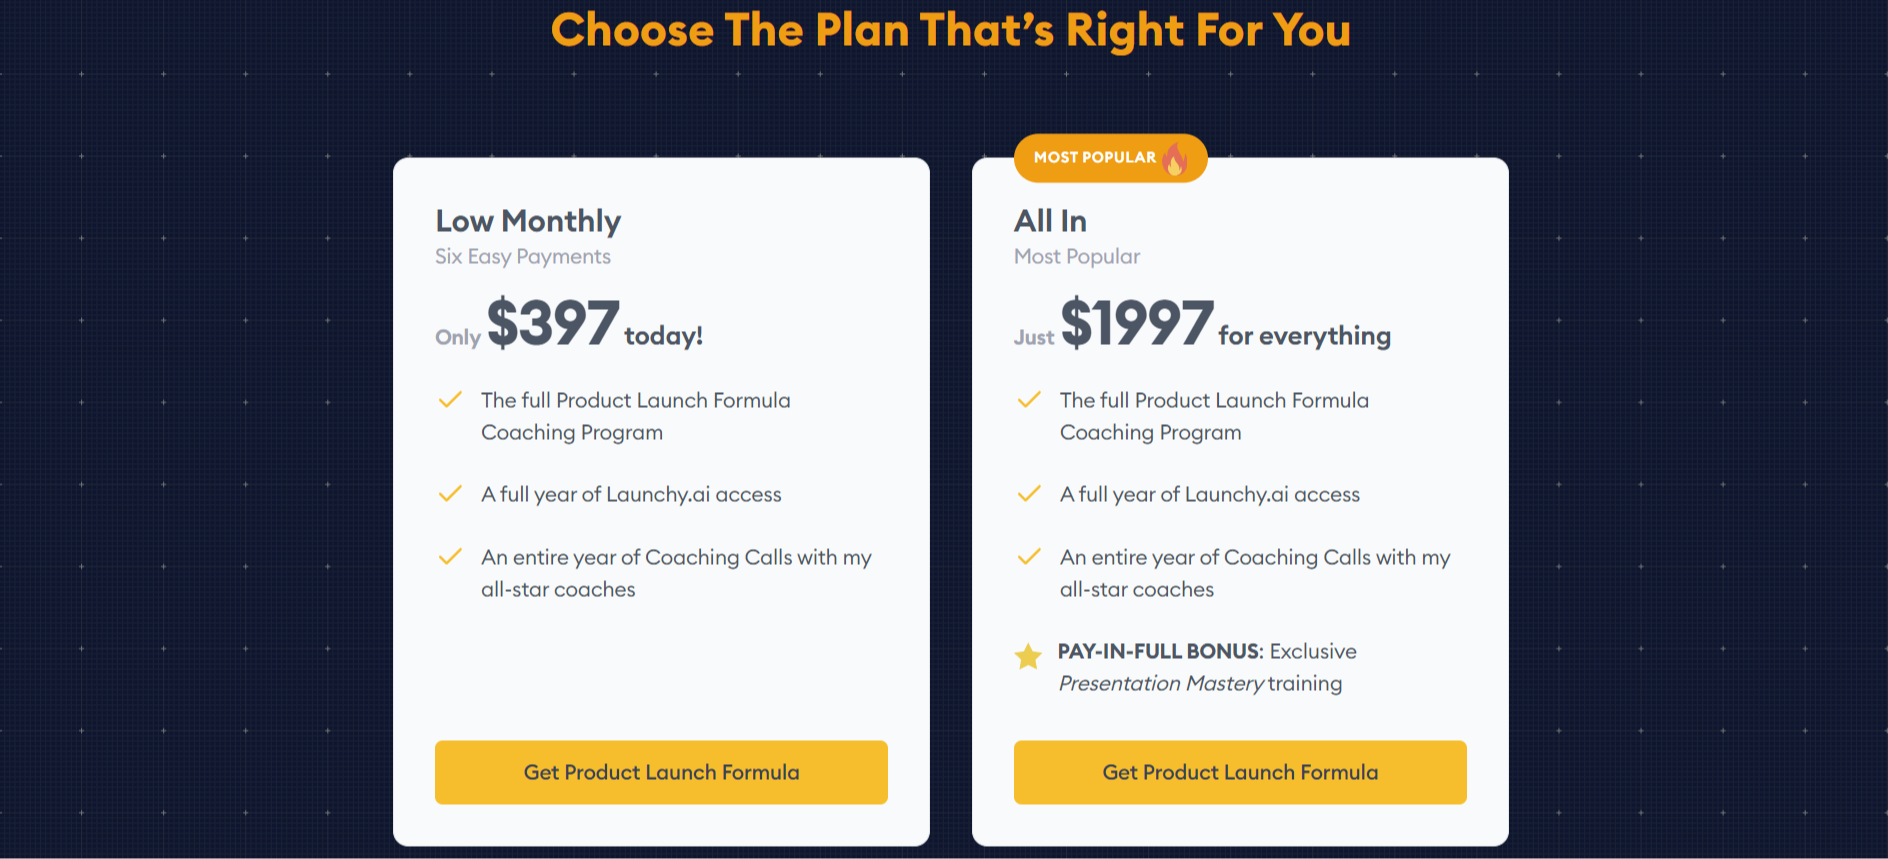Click checkmark beside All In Coaching Program feature
The width and height of the screenshot is (1888, 859).
pos(1029,400)
